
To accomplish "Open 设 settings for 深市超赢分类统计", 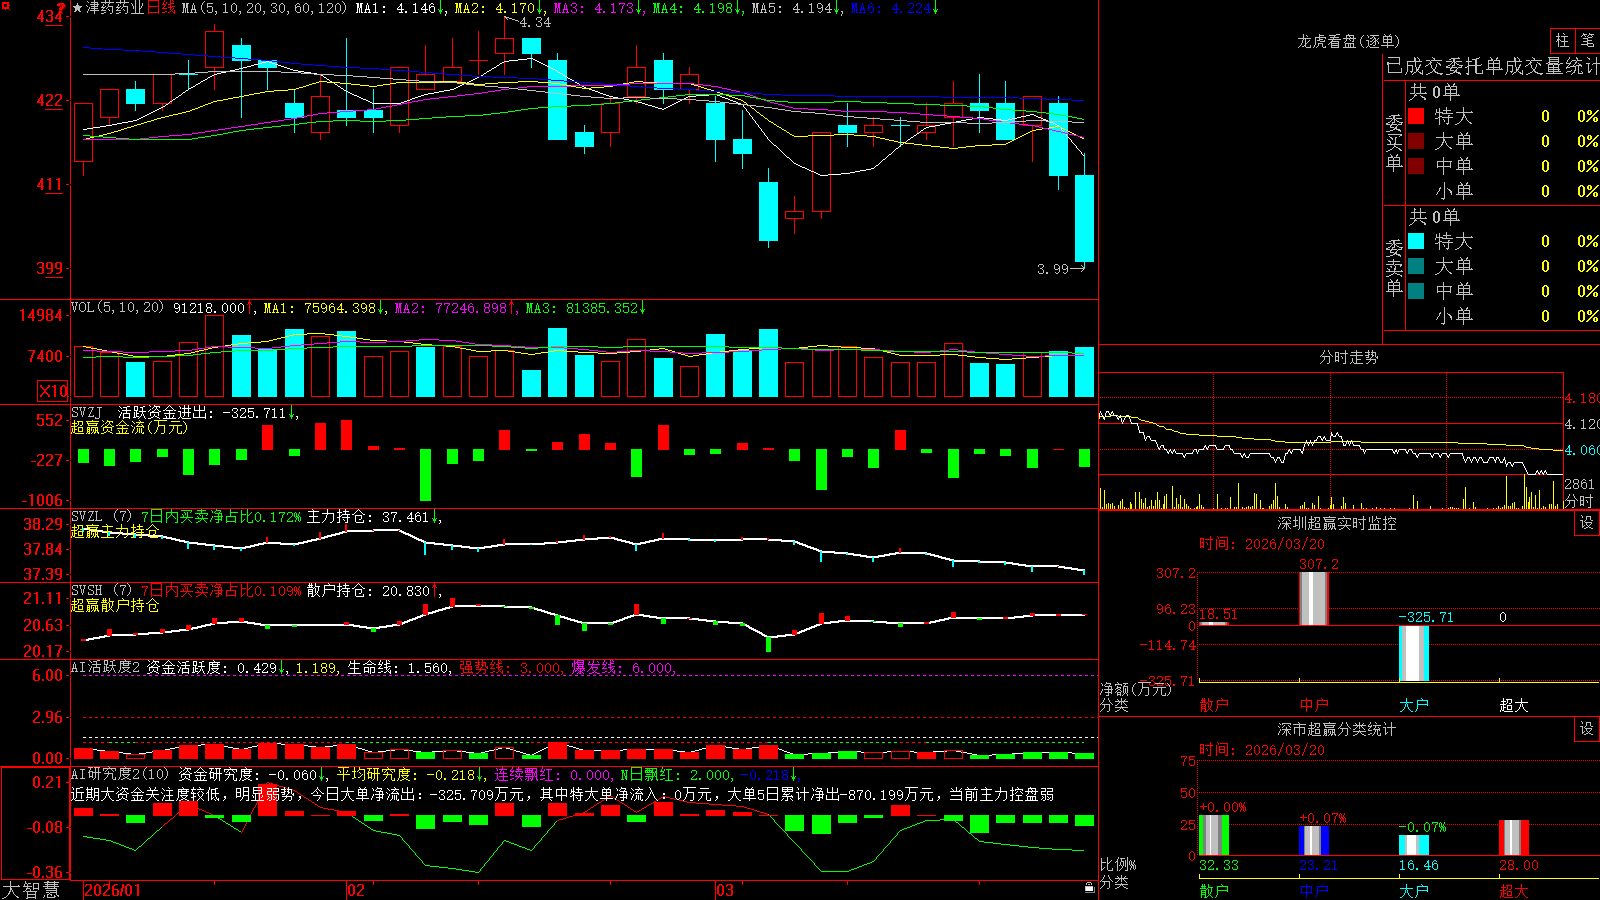I will coord(1587,729).
